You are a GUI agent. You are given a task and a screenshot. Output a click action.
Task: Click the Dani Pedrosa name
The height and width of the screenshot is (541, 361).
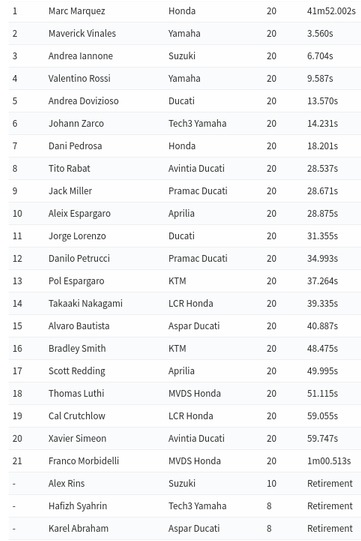click(x=75, y=146)
